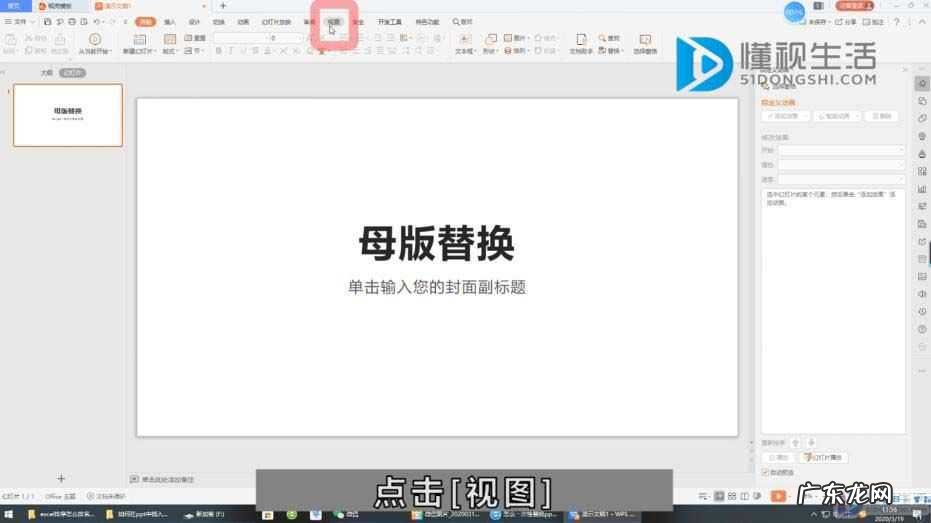Move animation order up with arrow icon
The image size is (931, 523).
(x=796, y=443)
